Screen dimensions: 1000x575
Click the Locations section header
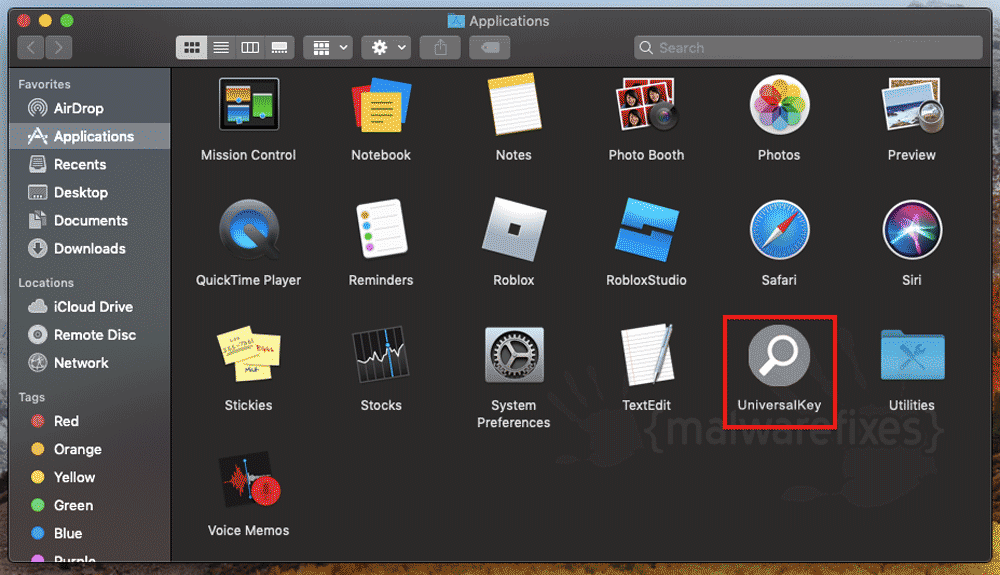(x=46, y=282)
